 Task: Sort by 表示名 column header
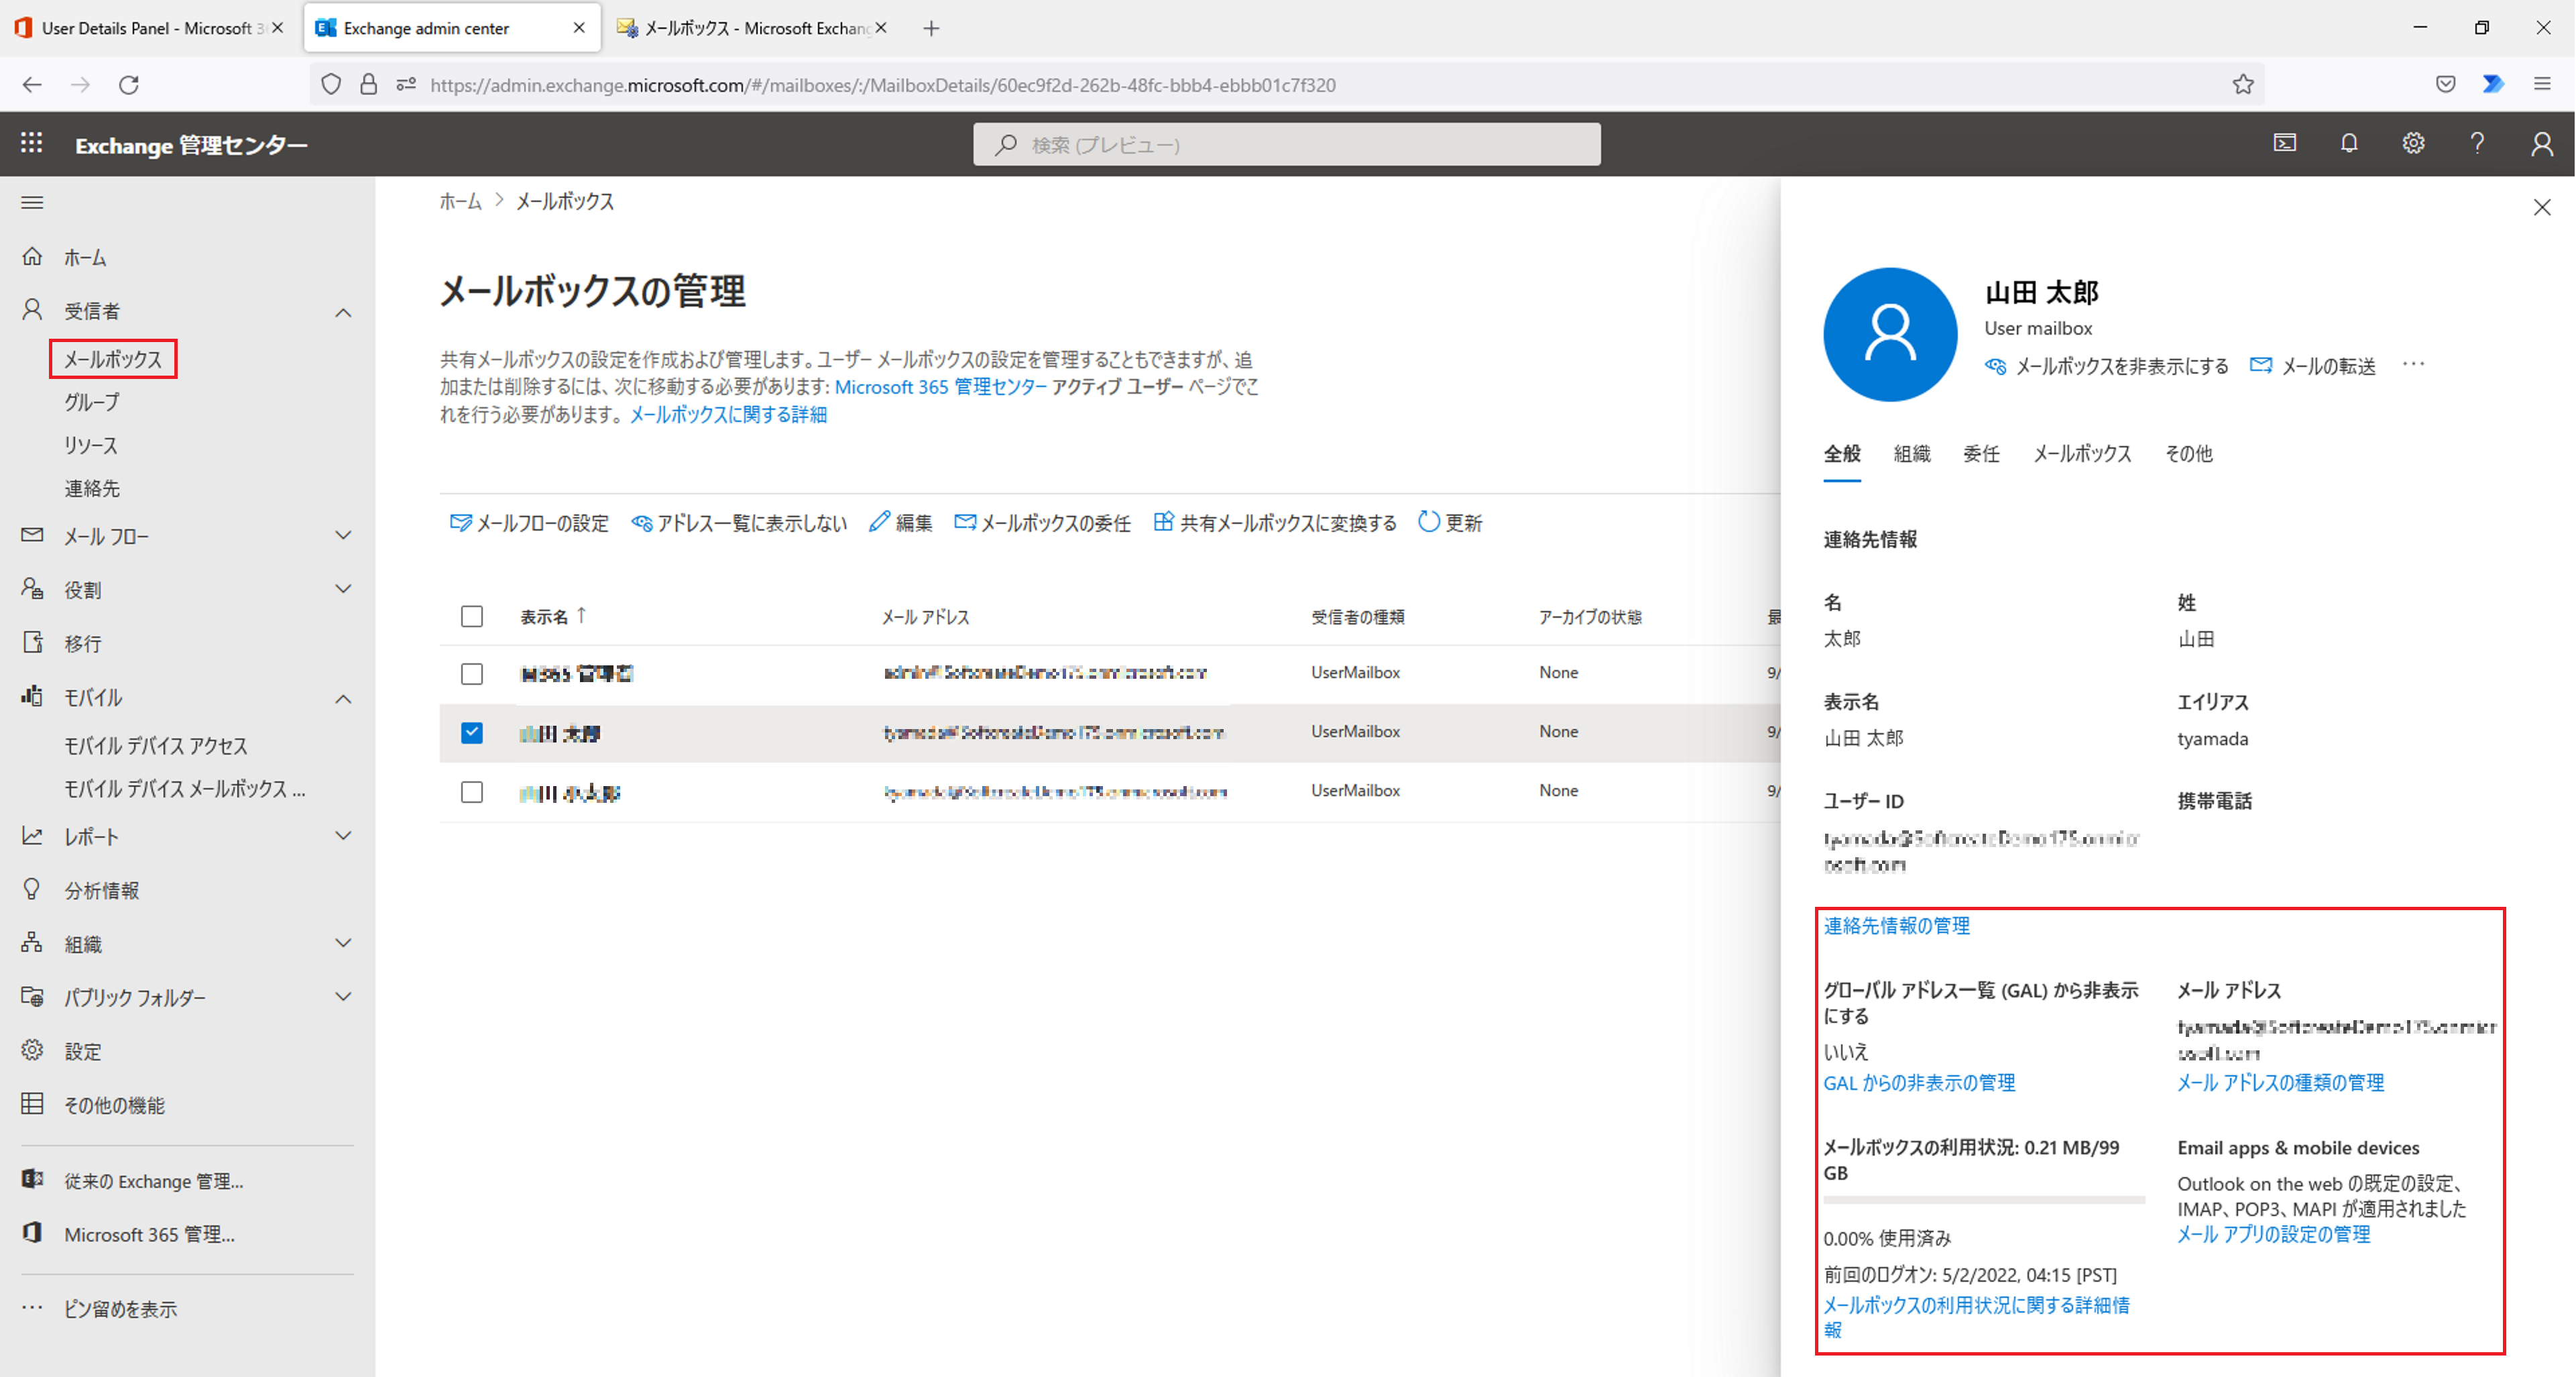pos(552,616)
